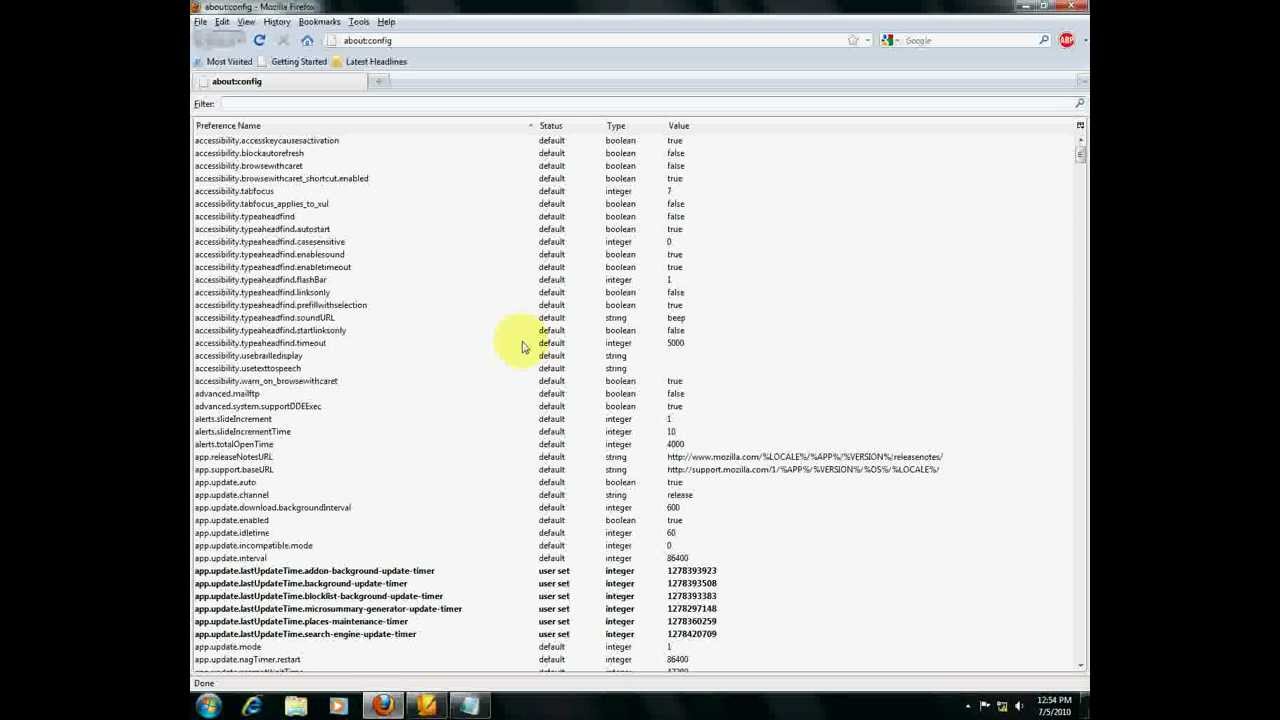Click the Stop loading X icon

(283, 41)
